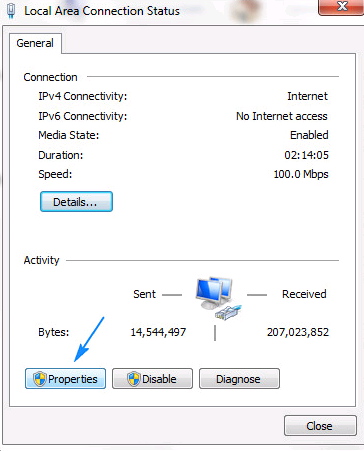Click the Duration value 02:14:05
The width and height of the screenshot is (364, 451).
(306, 155)
